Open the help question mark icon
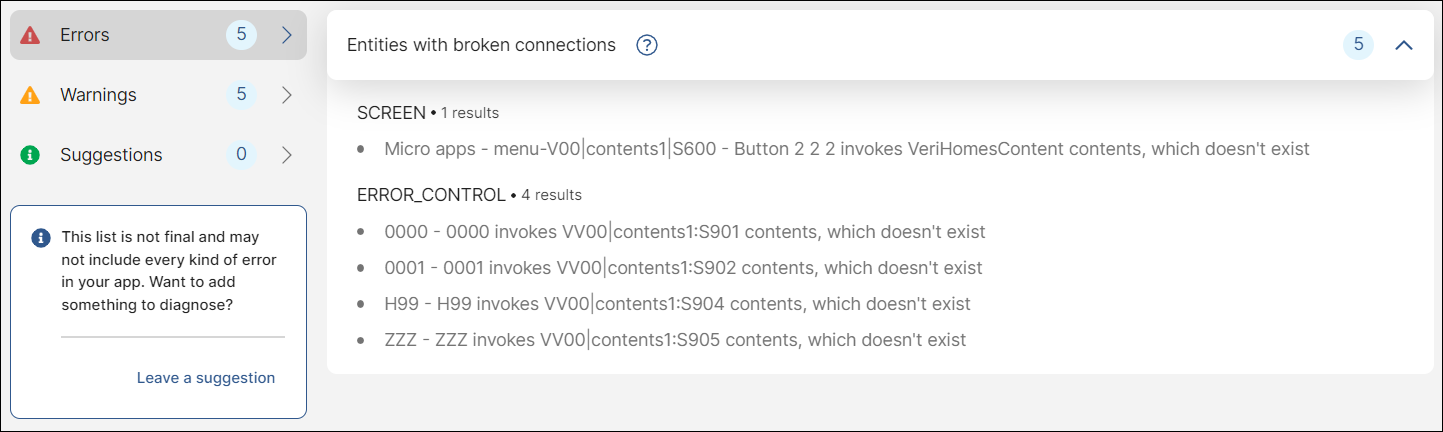This screenshot has height=432, width=1443. [x=647, y=45]
